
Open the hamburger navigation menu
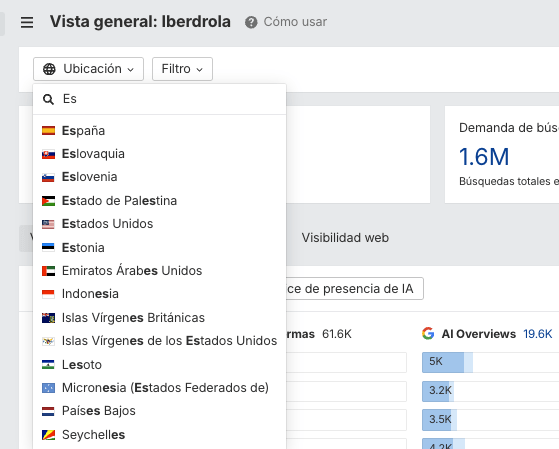27,22
